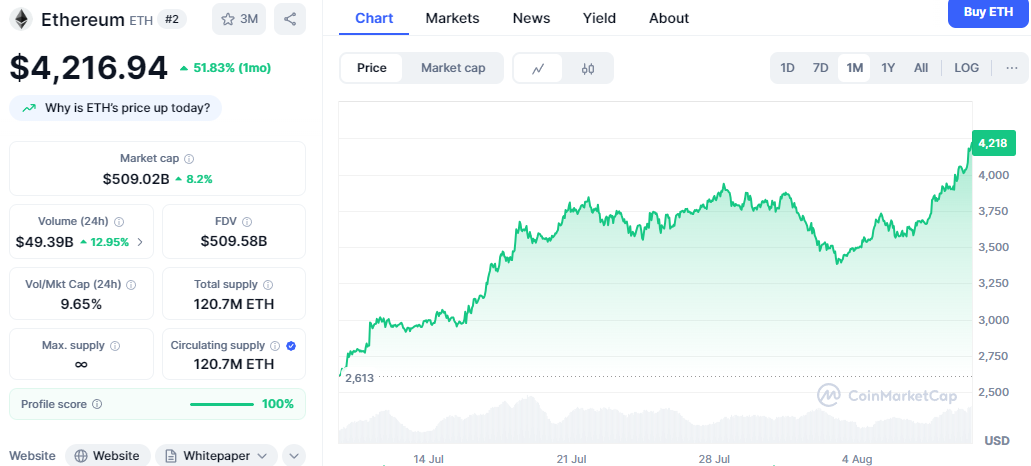Click the 4,218 current price label on chart
This screenshot has height=466, width=1031.
coord(992,143)
